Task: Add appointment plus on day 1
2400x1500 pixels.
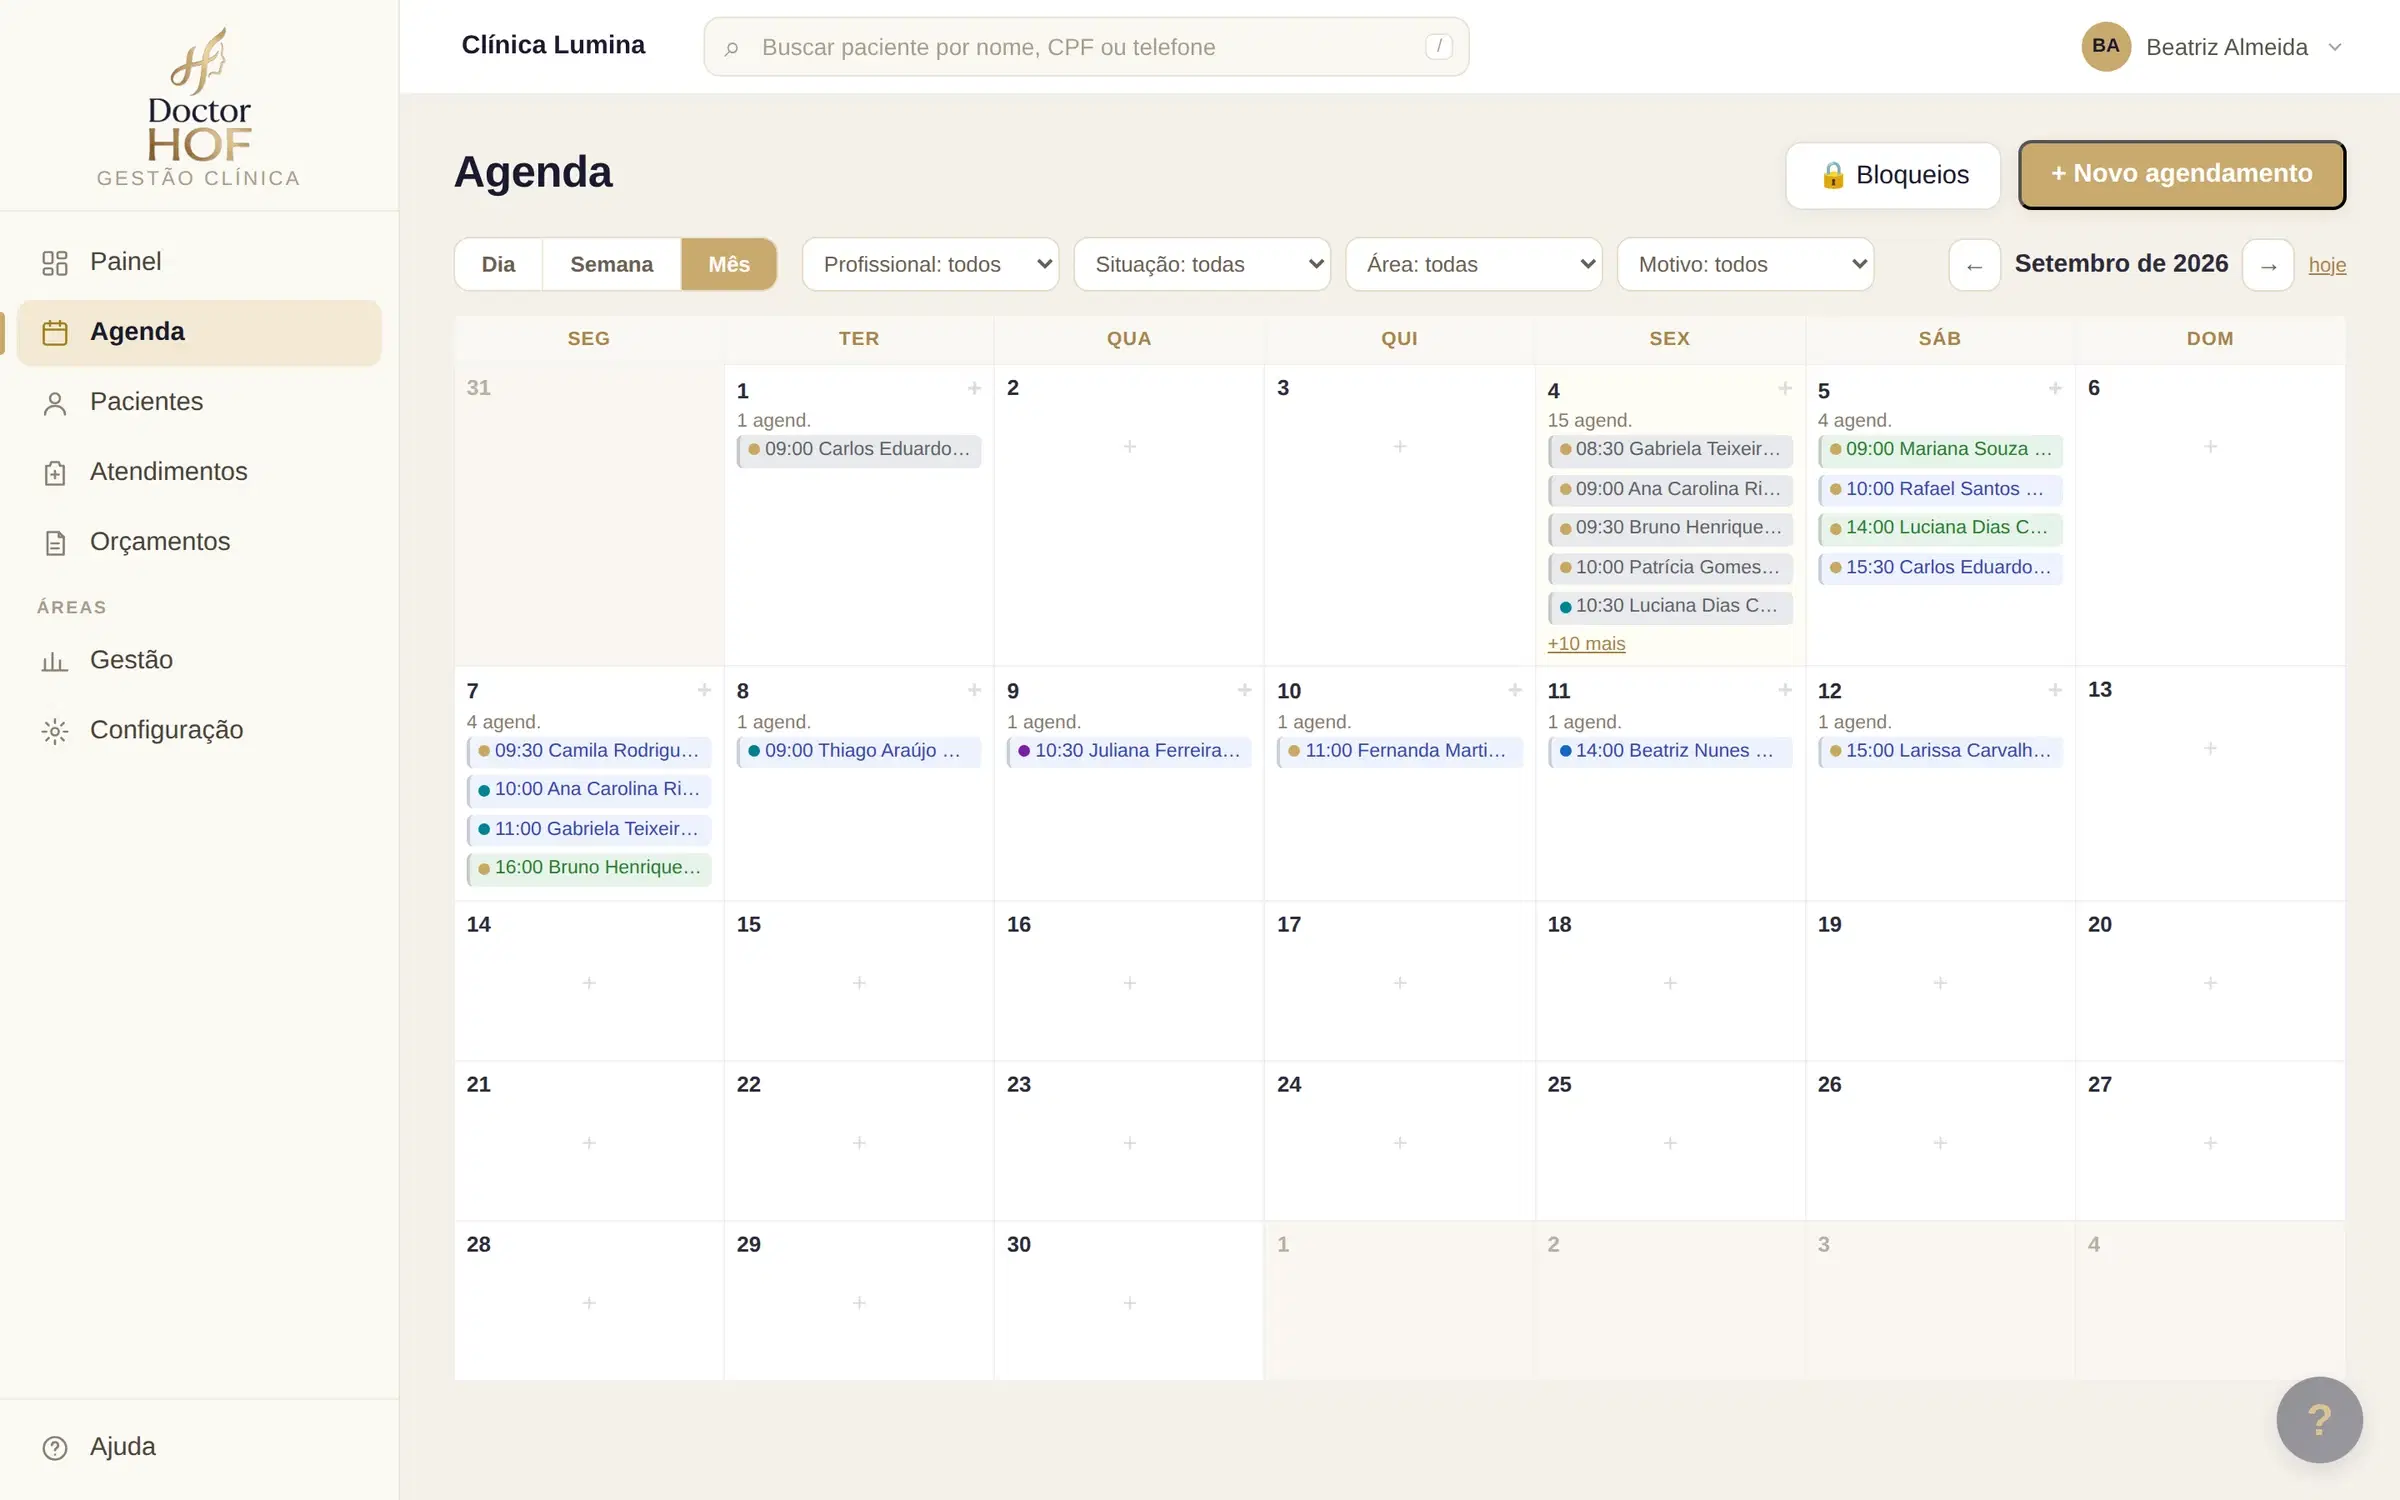Action: click(x=974, y=388)
